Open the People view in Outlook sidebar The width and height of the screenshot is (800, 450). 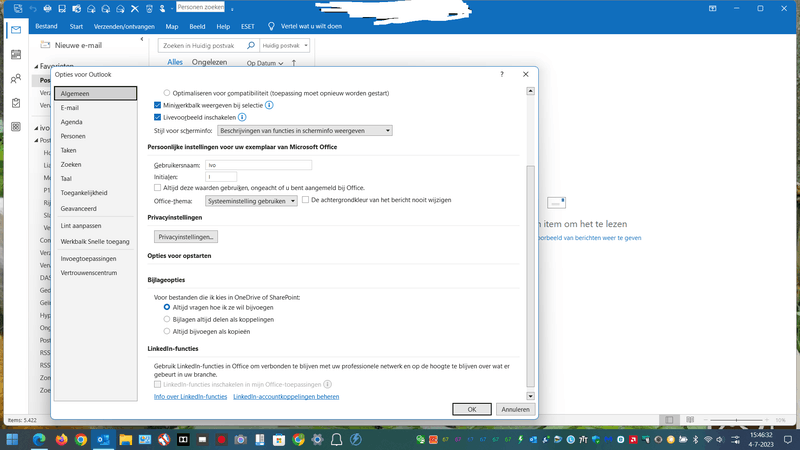click(x=16, y=79)
